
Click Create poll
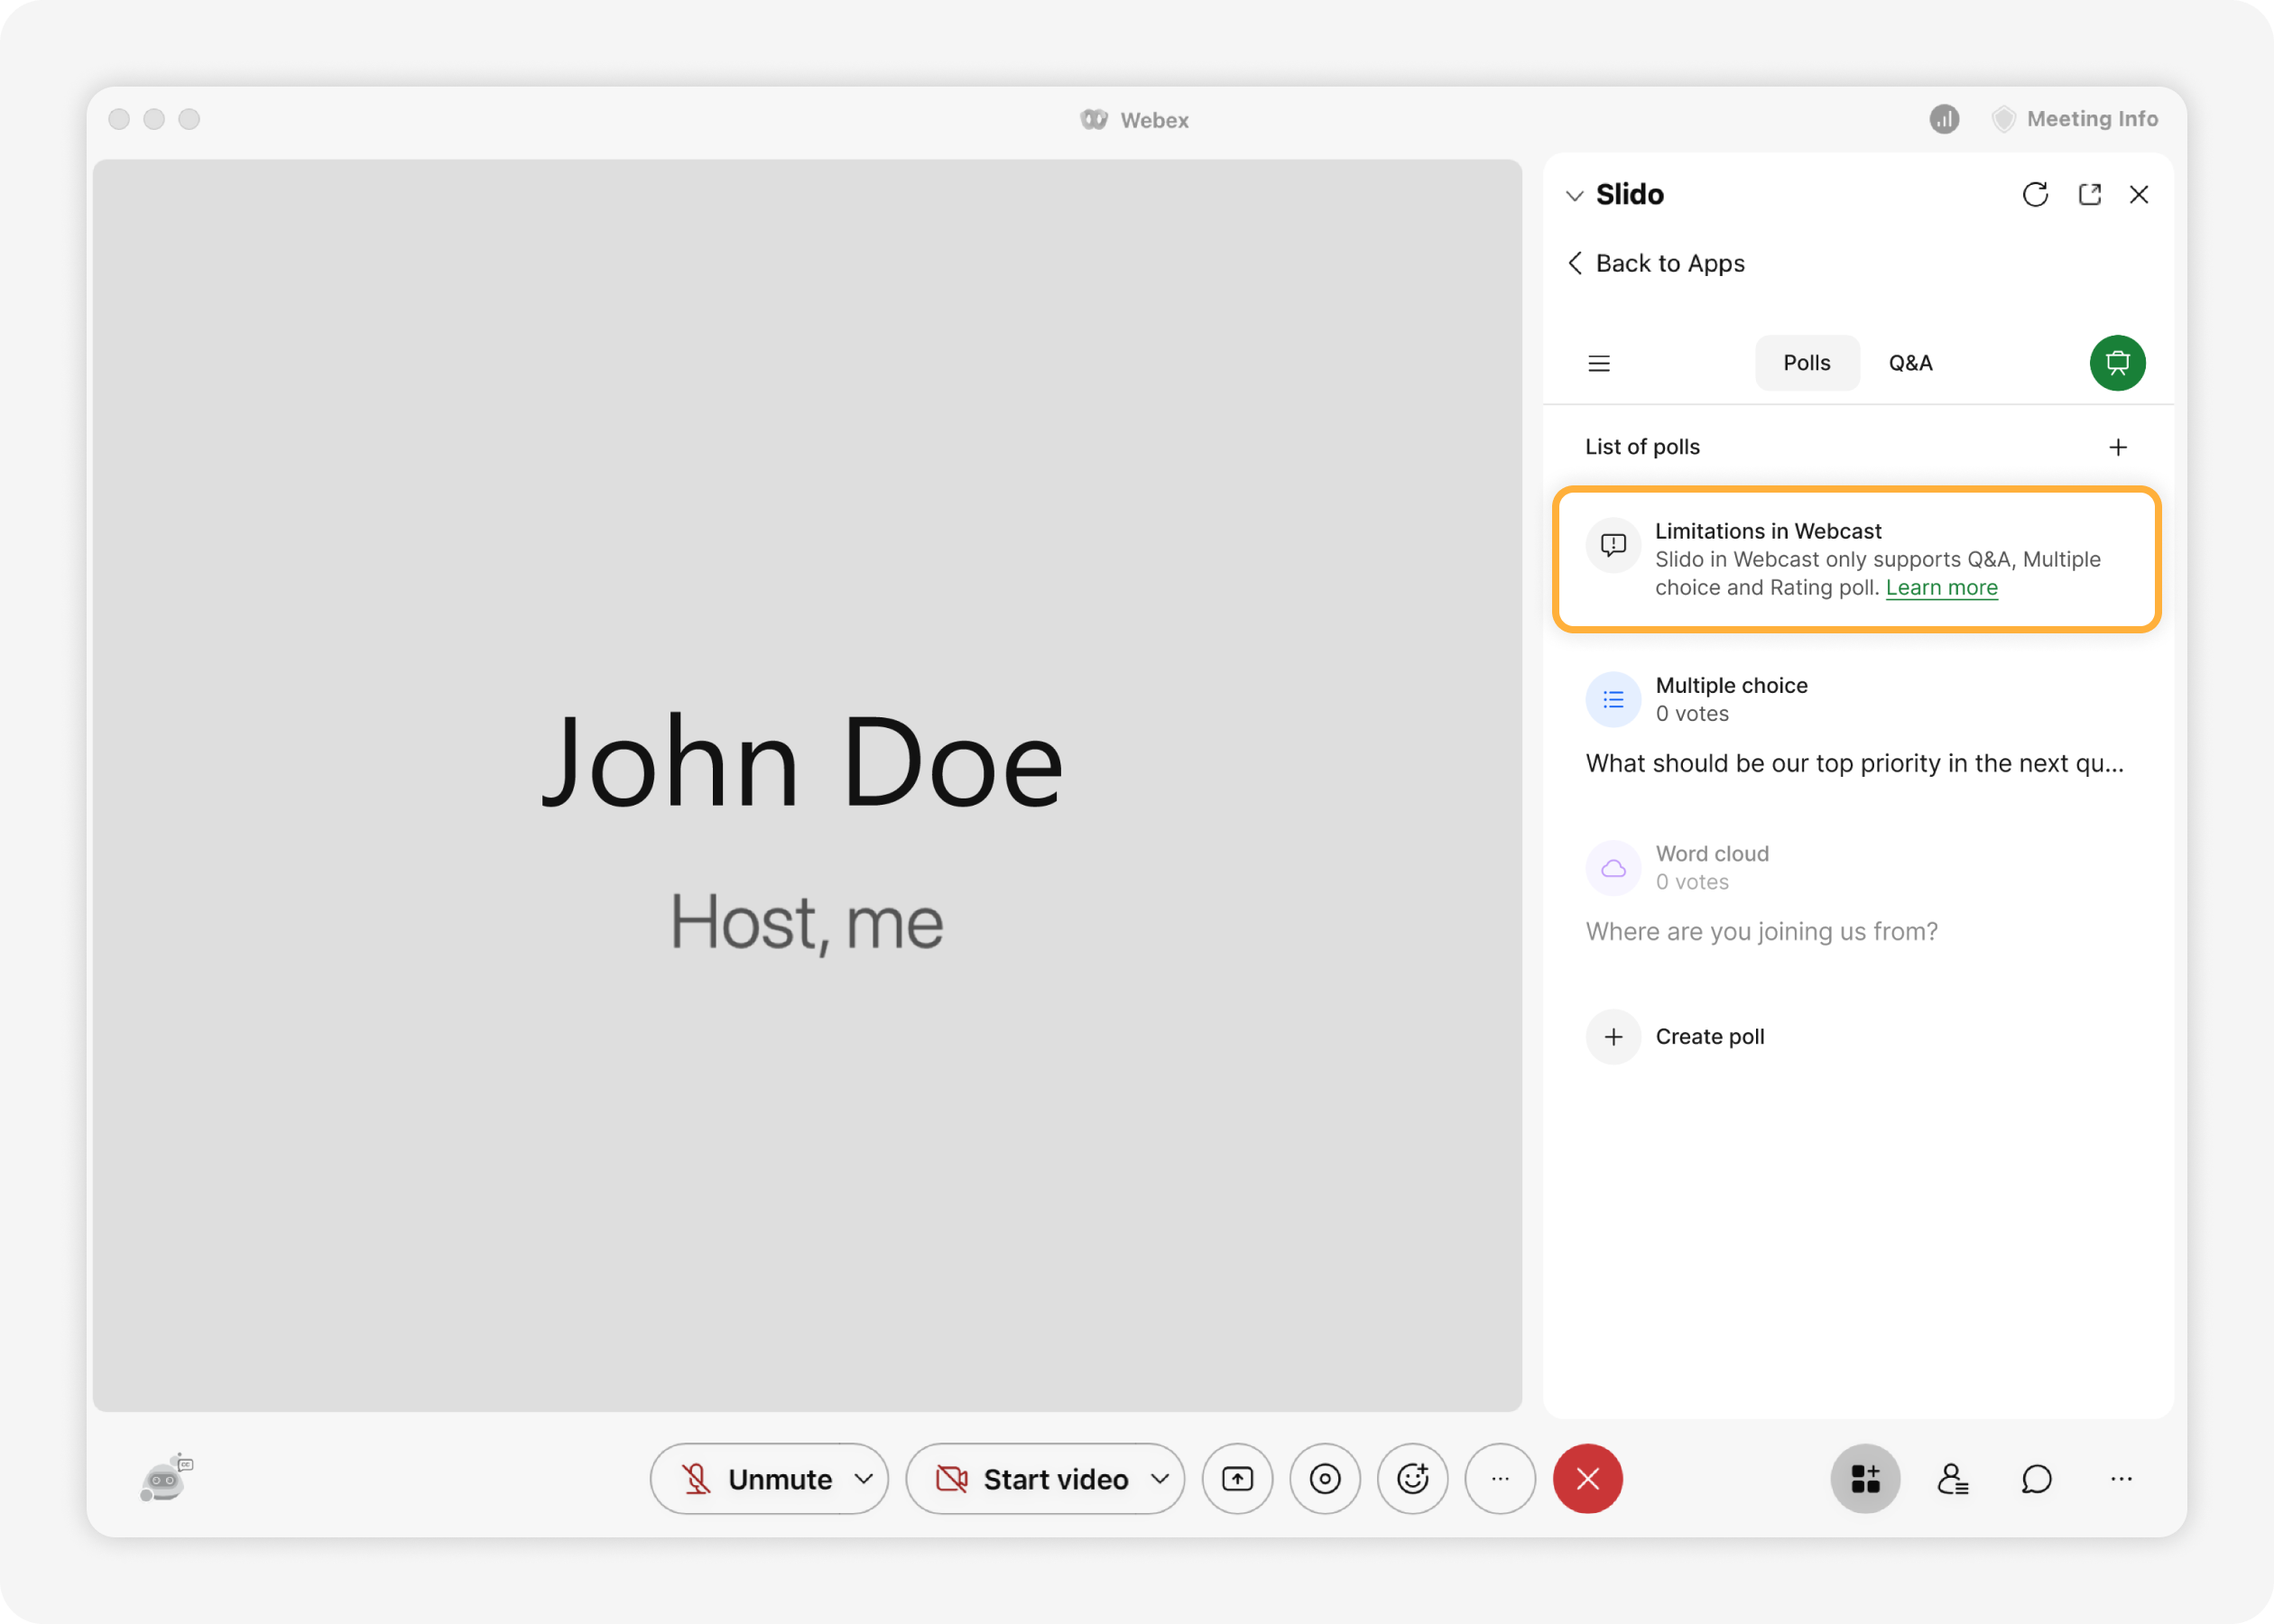[x=1709, y=1037]
